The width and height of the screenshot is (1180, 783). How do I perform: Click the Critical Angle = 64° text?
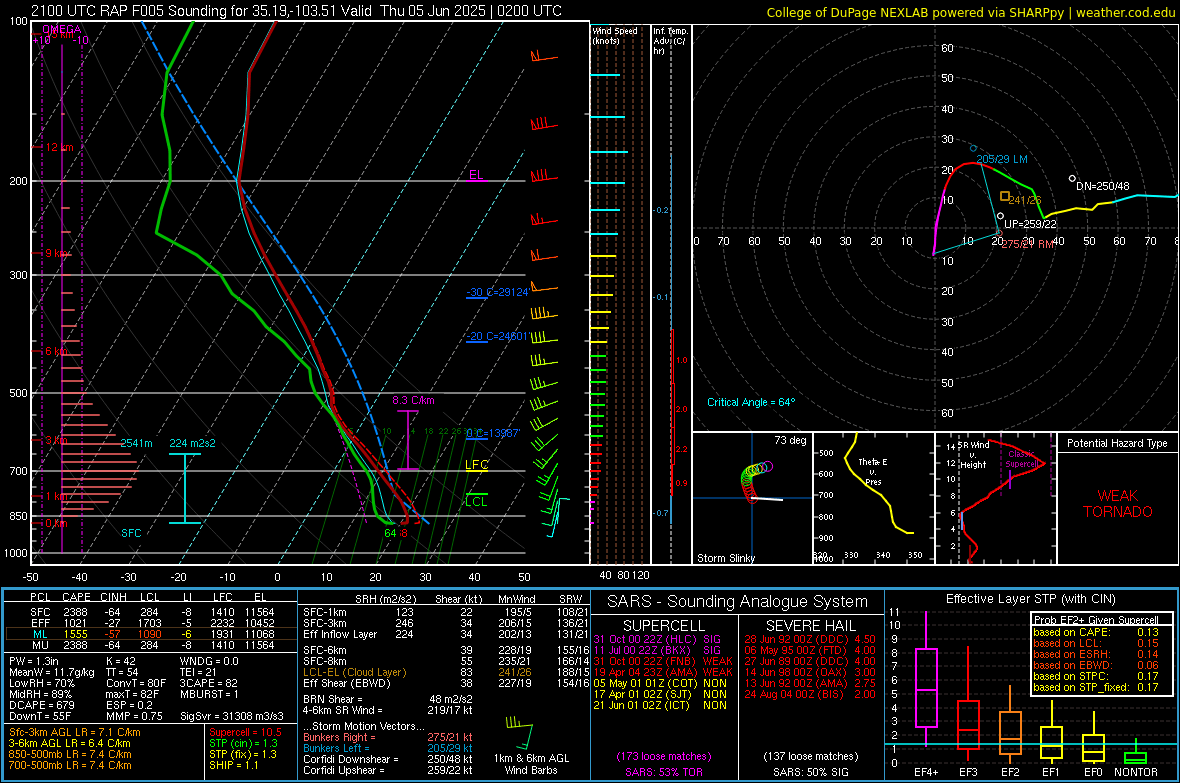pyautogui.click(x=751, y=403)
